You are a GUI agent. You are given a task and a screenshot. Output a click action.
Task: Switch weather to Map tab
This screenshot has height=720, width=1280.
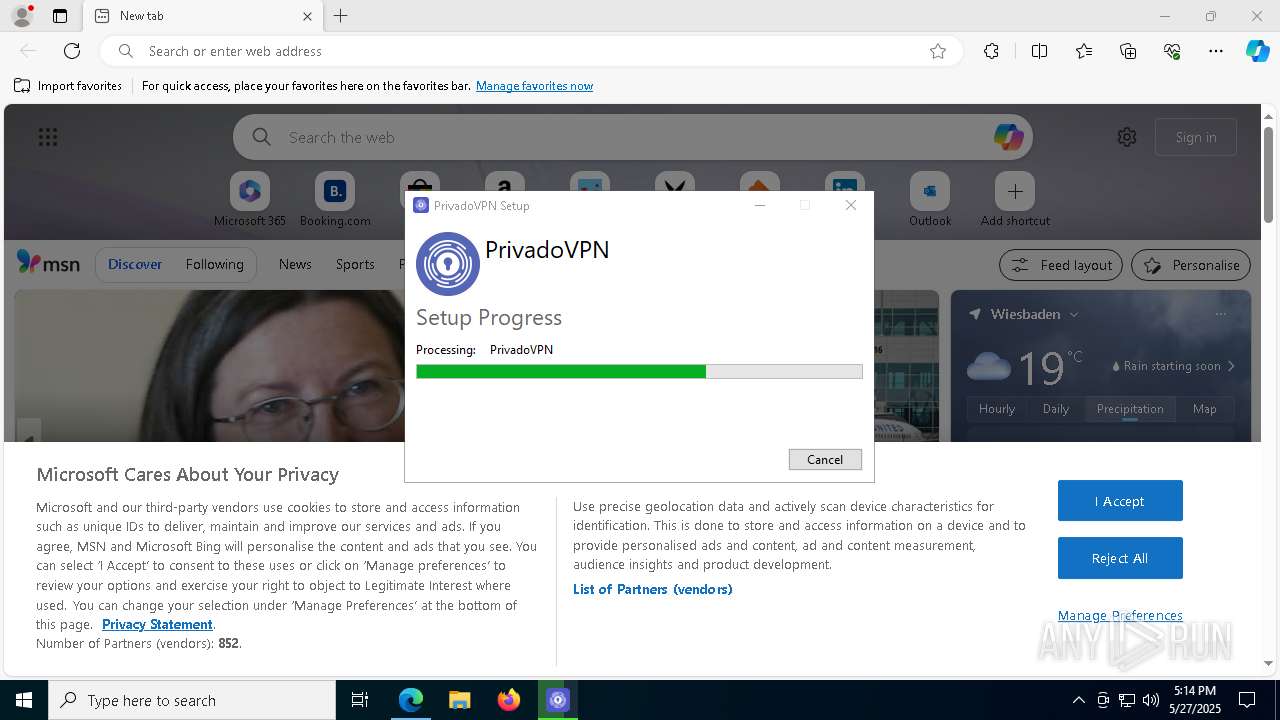[1205, 408]
